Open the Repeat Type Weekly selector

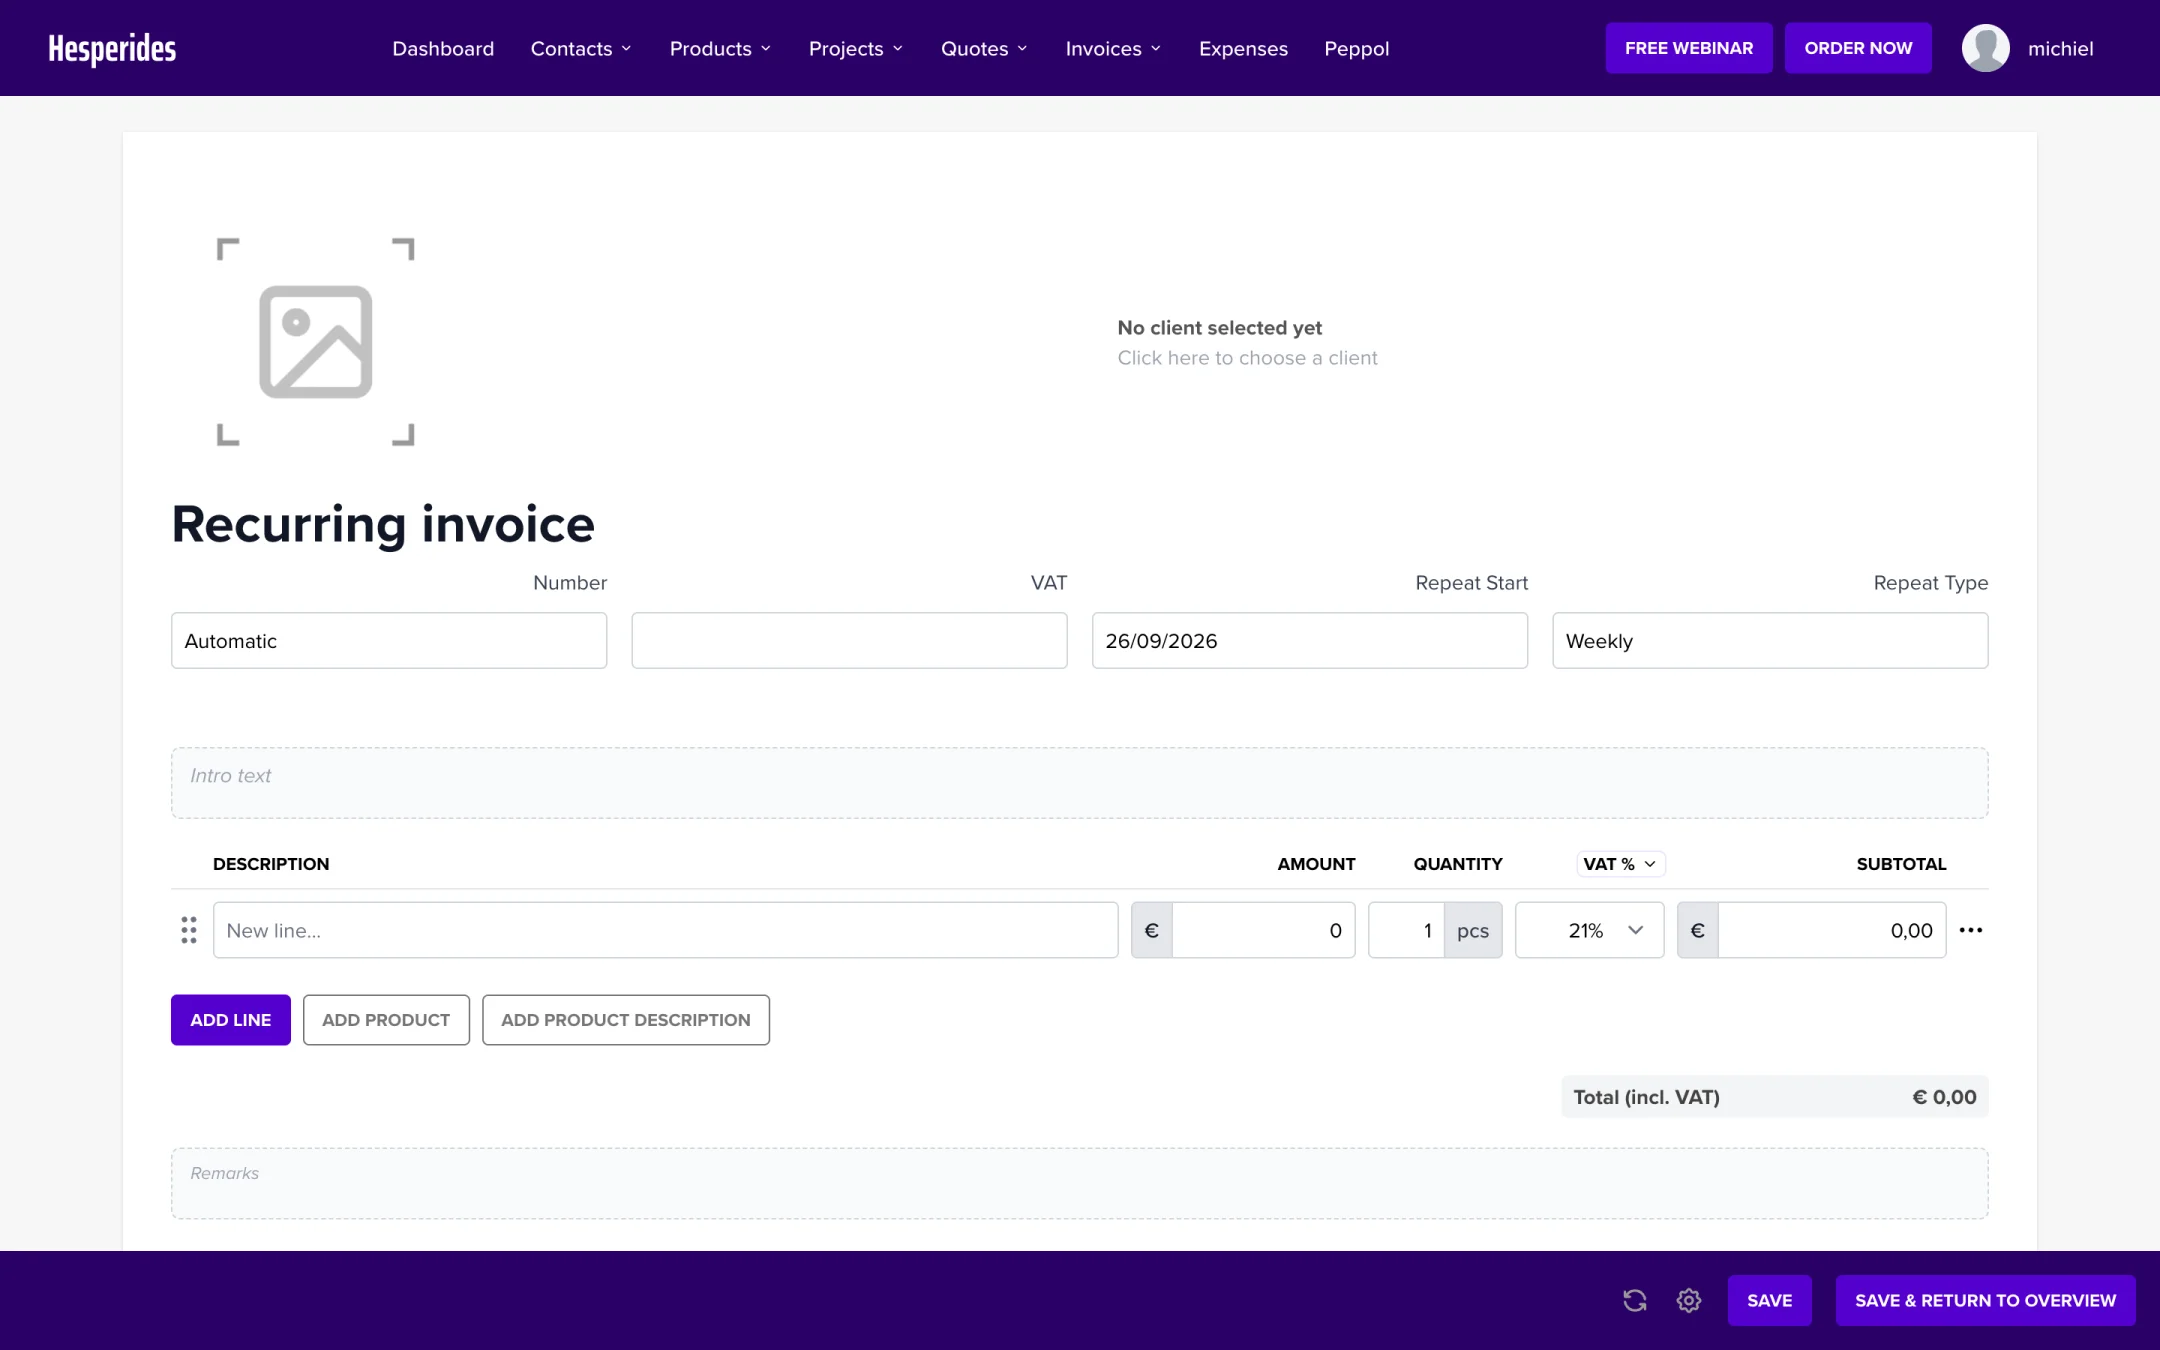click(x=1770, y=640)
